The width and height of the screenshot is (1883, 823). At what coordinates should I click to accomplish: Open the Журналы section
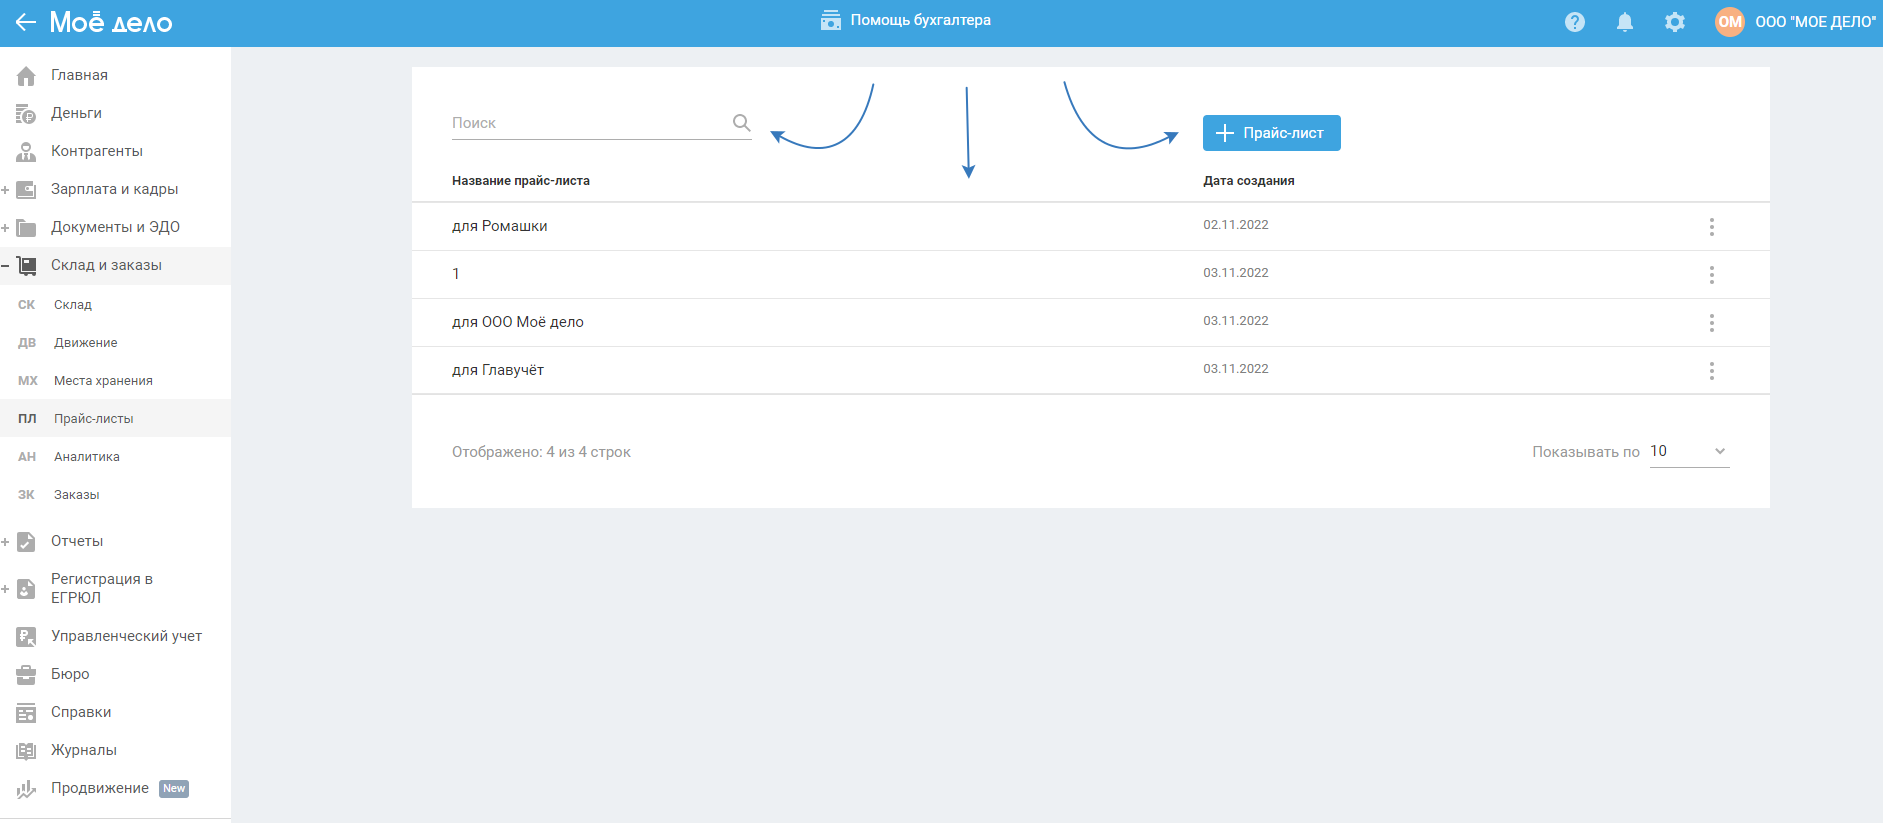(x=84, y=750)
